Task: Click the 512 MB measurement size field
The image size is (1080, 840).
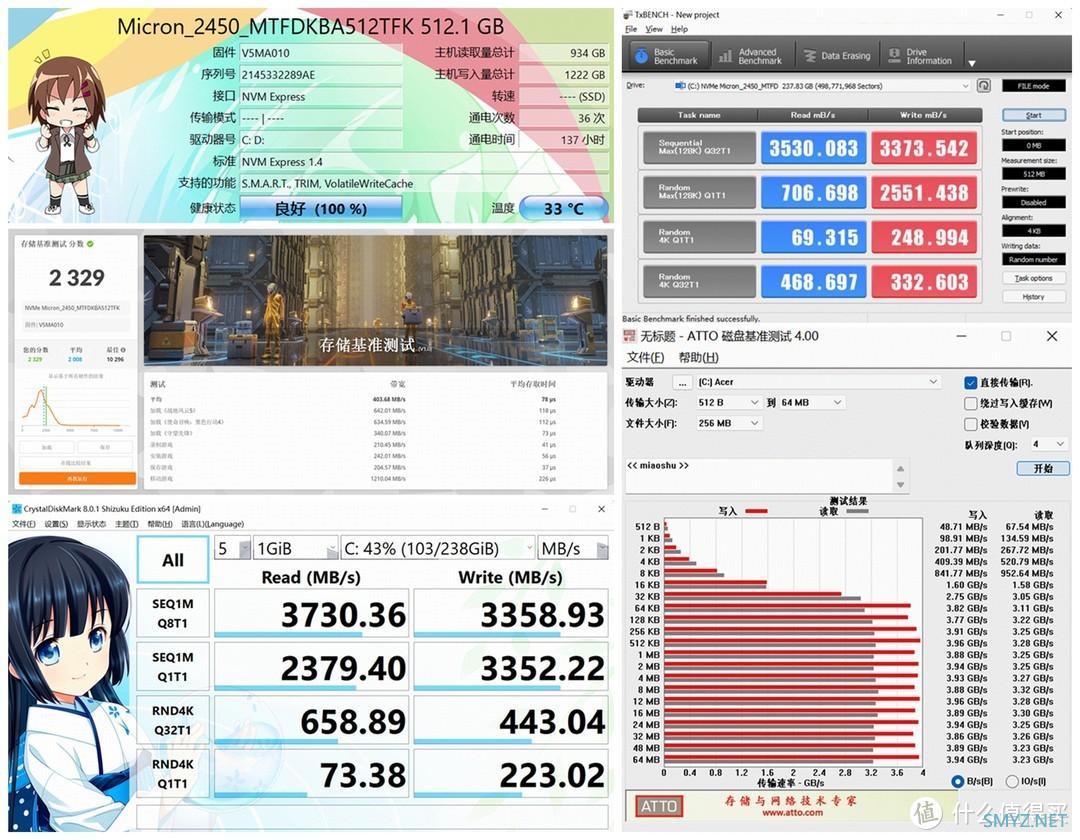Action: 1033,174
